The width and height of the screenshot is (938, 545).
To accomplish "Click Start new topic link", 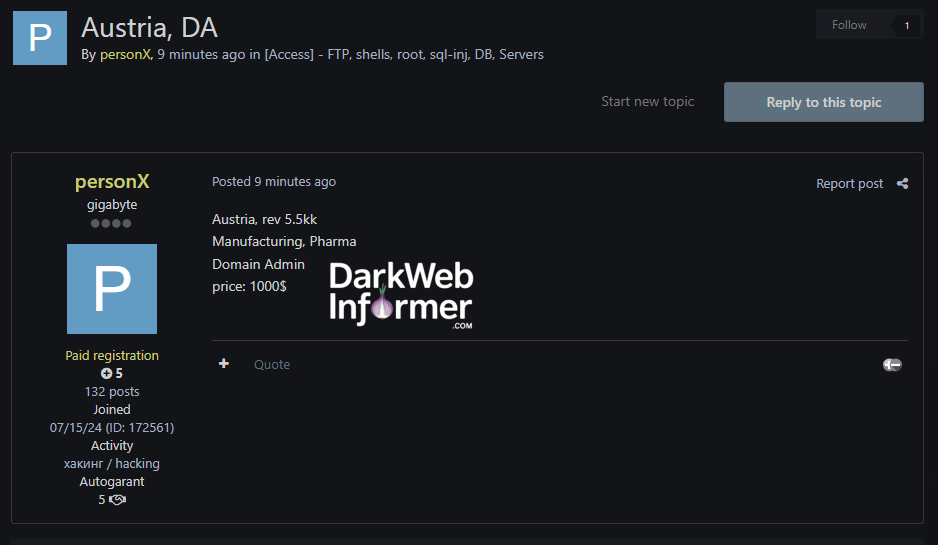I will (x=647, y=101).
